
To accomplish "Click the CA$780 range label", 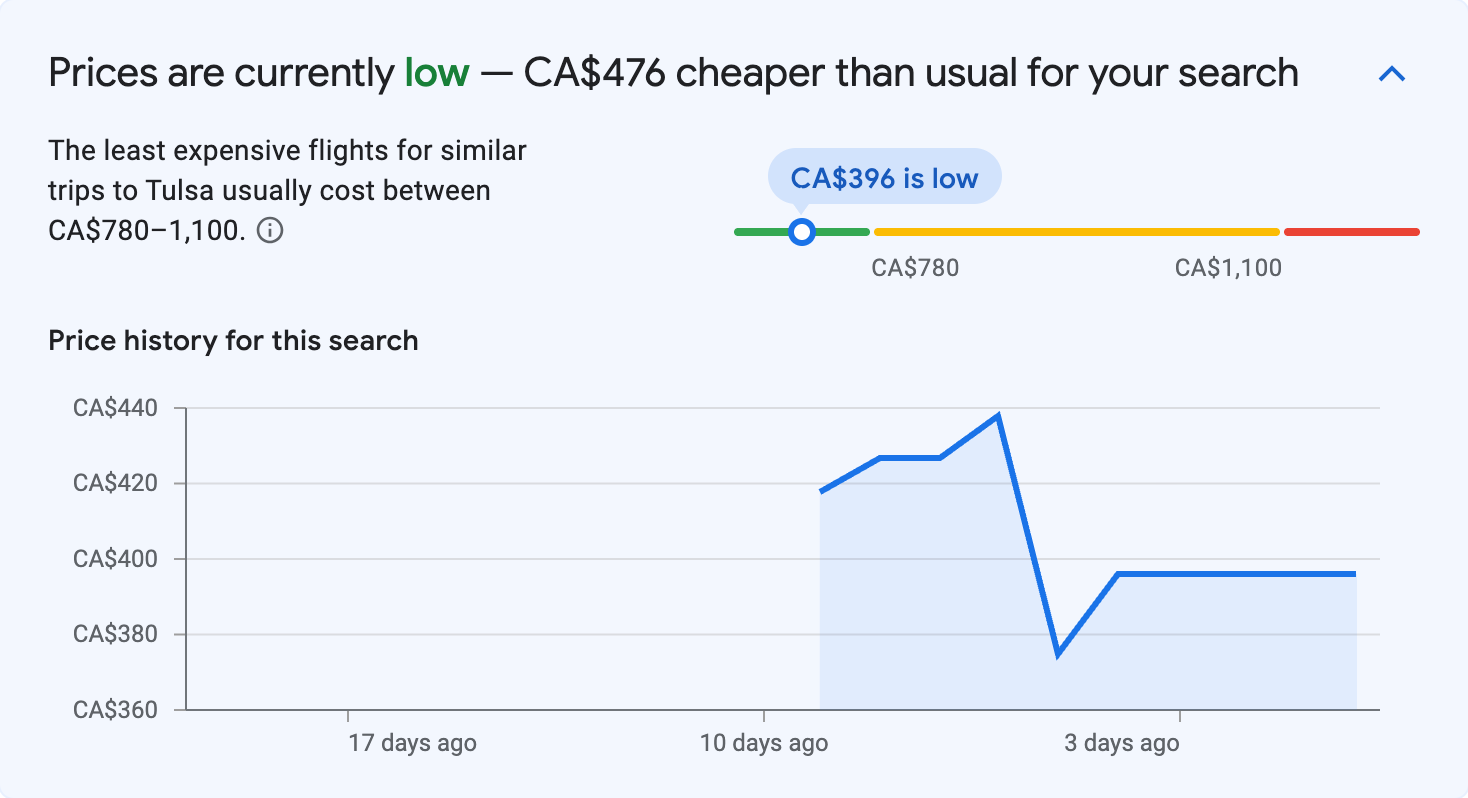I will pyautogui.click(x=915, y=268).
